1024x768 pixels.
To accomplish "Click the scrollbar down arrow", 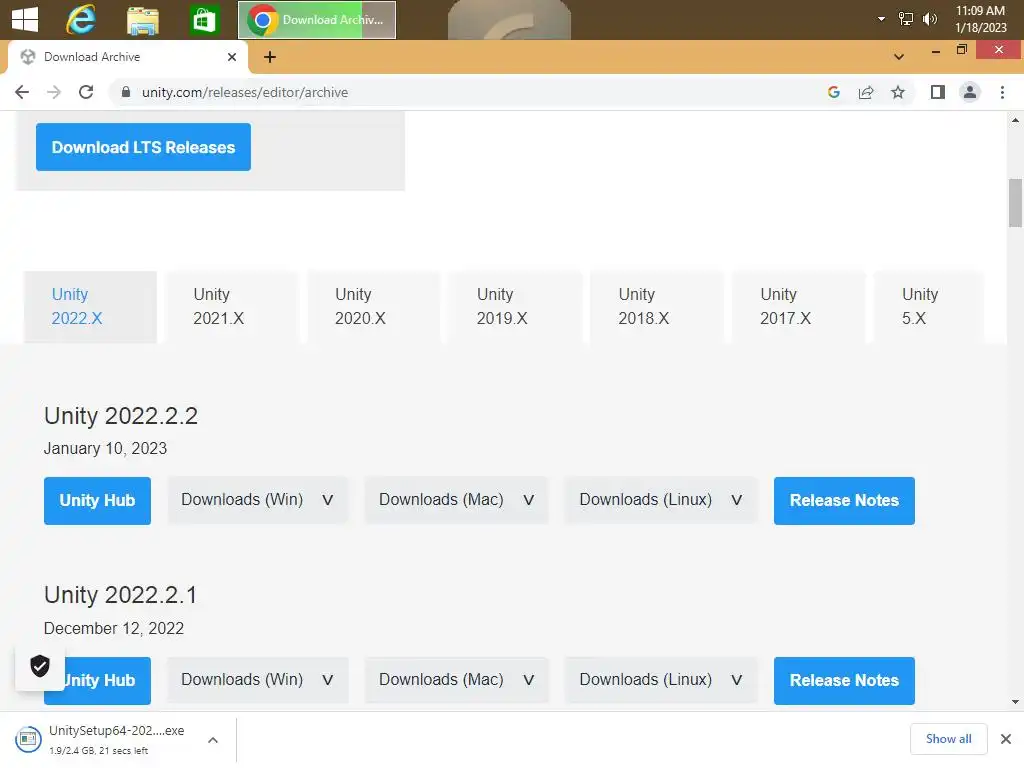I will click(x=1015, y=703).
